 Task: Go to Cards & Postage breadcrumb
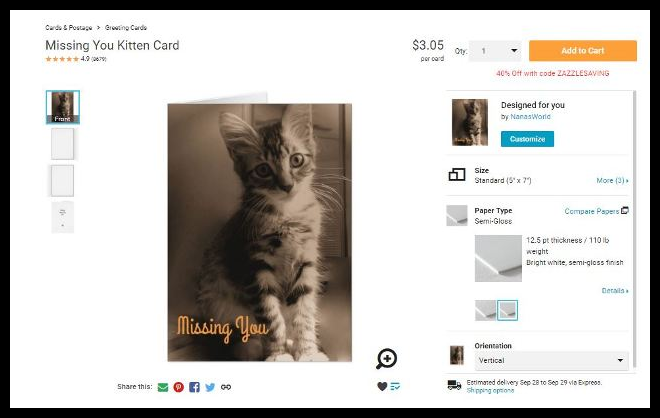pos(69,28)
